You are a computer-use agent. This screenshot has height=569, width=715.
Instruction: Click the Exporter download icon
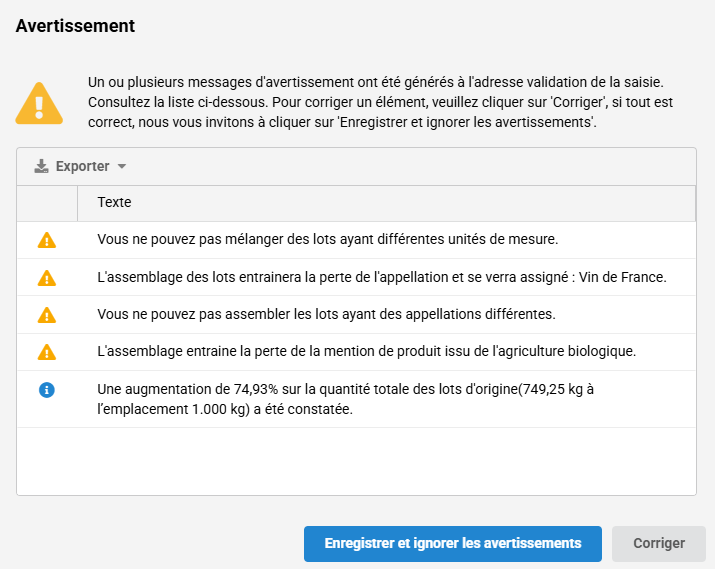(41, 167)
